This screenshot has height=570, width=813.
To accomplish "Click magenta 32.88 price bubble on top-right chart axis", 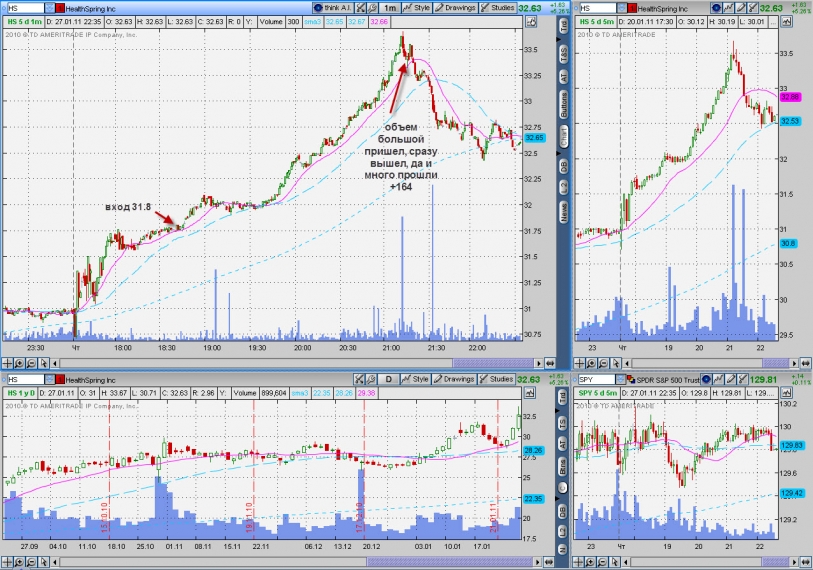I will tap(790, 96).
